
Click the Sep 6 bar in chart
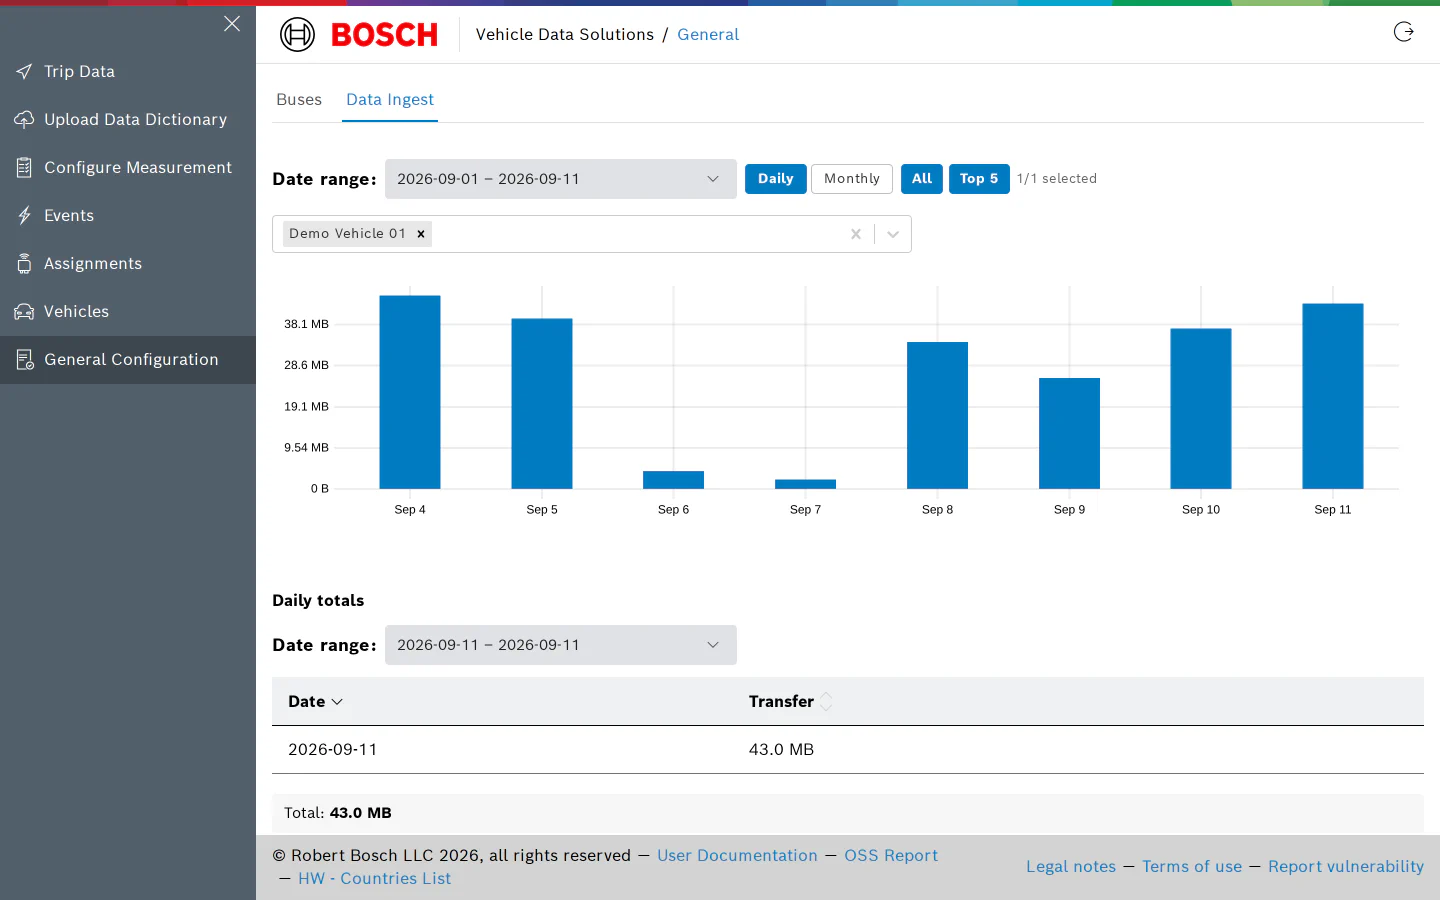pos(674,480)
